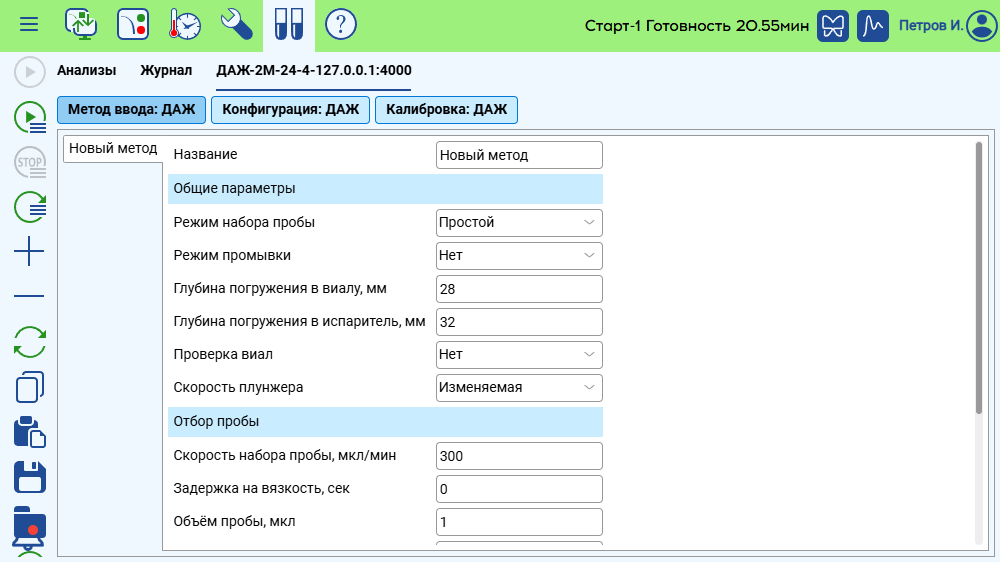Click the vertical scrollbar of parameters panel
The width and height of the screenshot is (1000, 562).
coord(978,278)
